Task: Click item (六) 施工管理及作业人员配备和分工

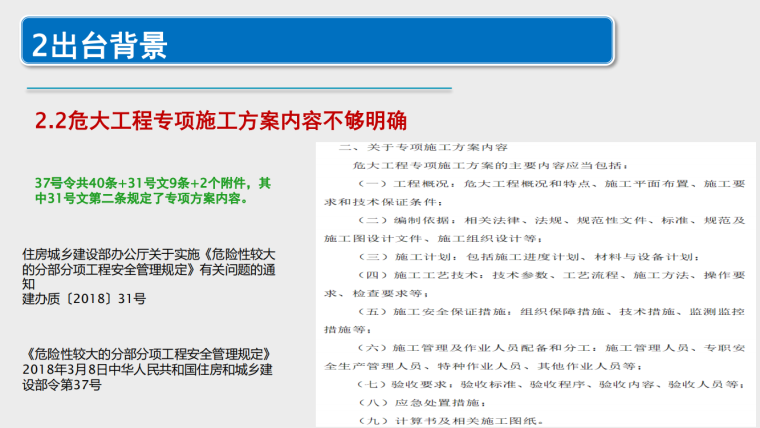Action: (540, 346)
